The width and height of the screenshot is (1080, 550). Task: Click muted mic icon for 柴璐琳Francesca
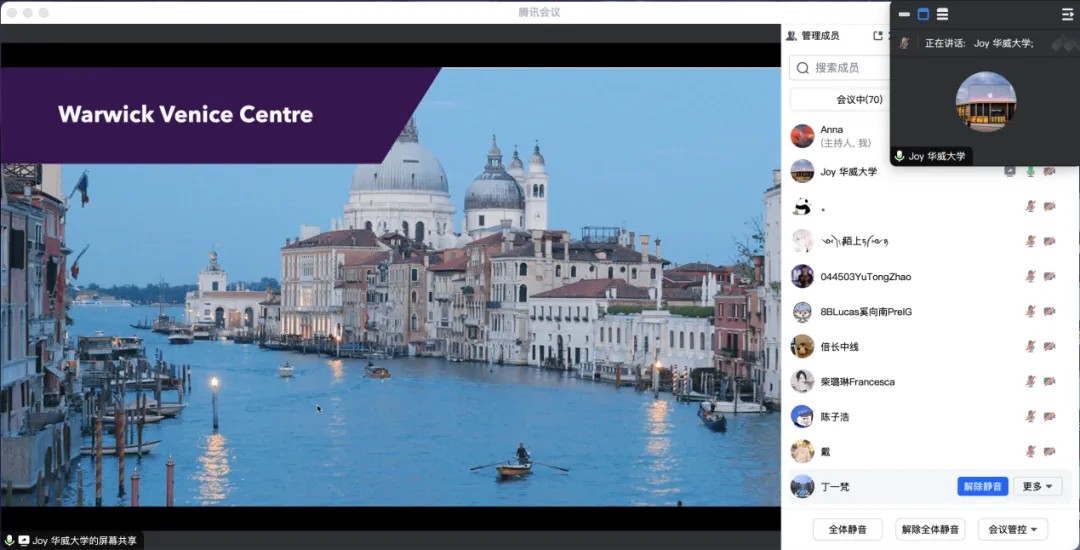[1030, 381]
